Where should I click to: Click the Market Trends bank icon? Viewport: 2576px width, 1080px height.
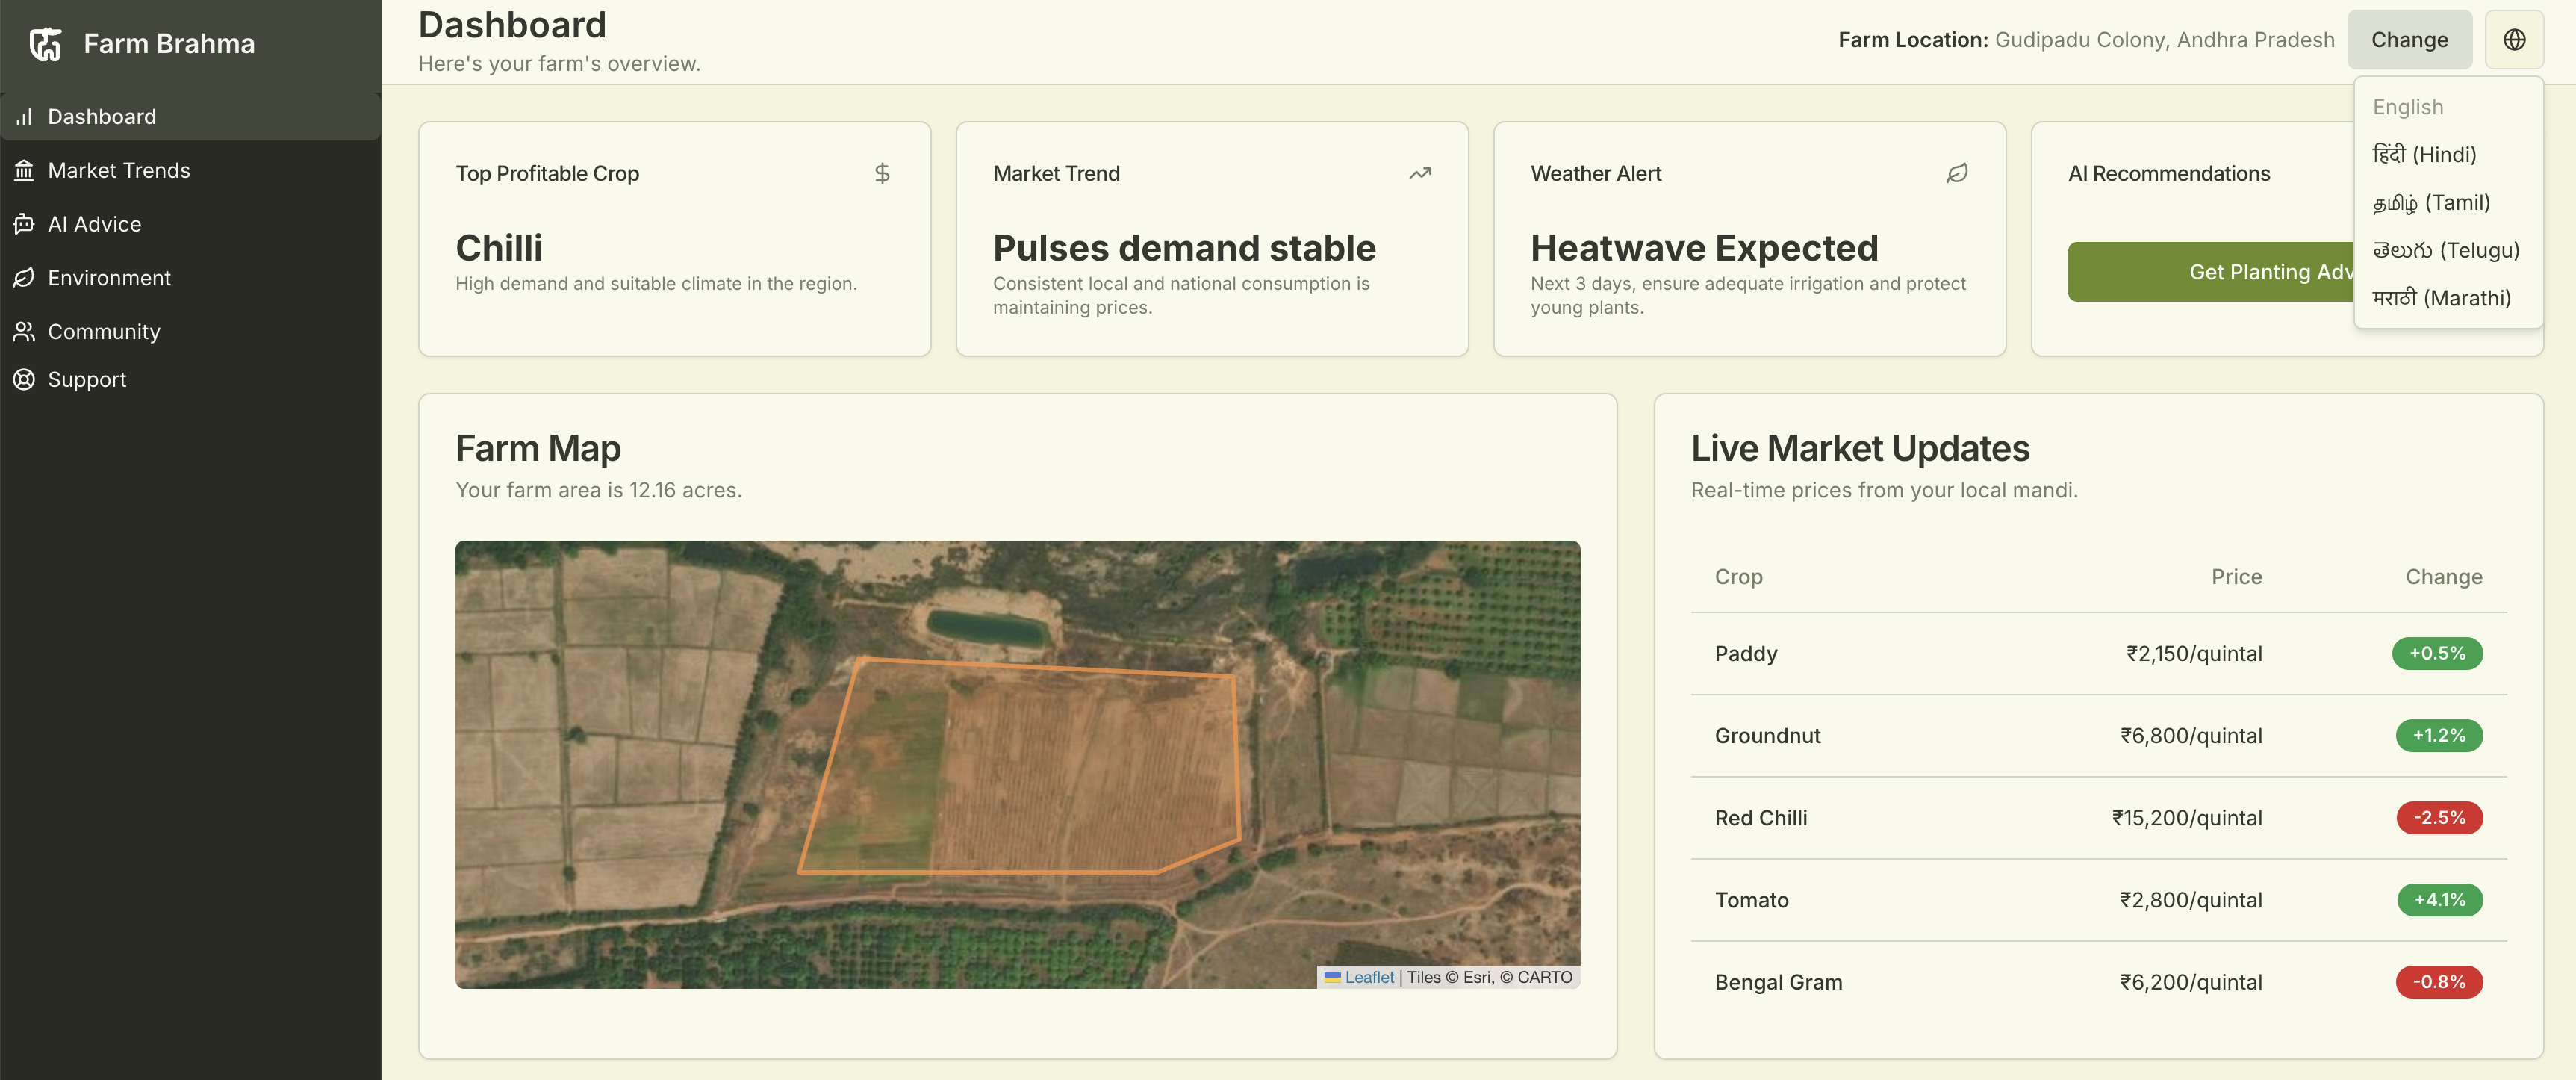[x=24, y=170]
